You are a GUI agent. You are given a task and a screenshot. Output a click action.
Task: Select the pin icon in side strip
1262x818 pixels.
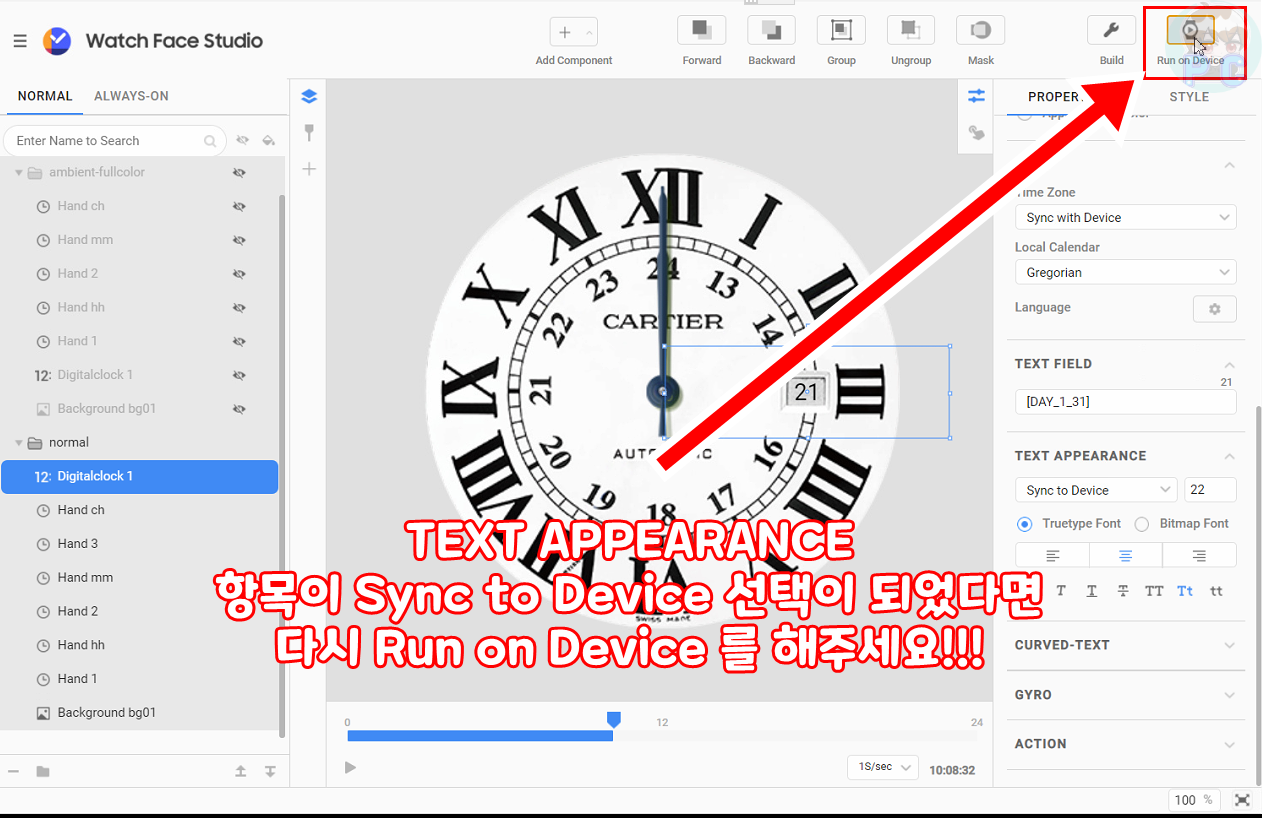coord(309,132)
